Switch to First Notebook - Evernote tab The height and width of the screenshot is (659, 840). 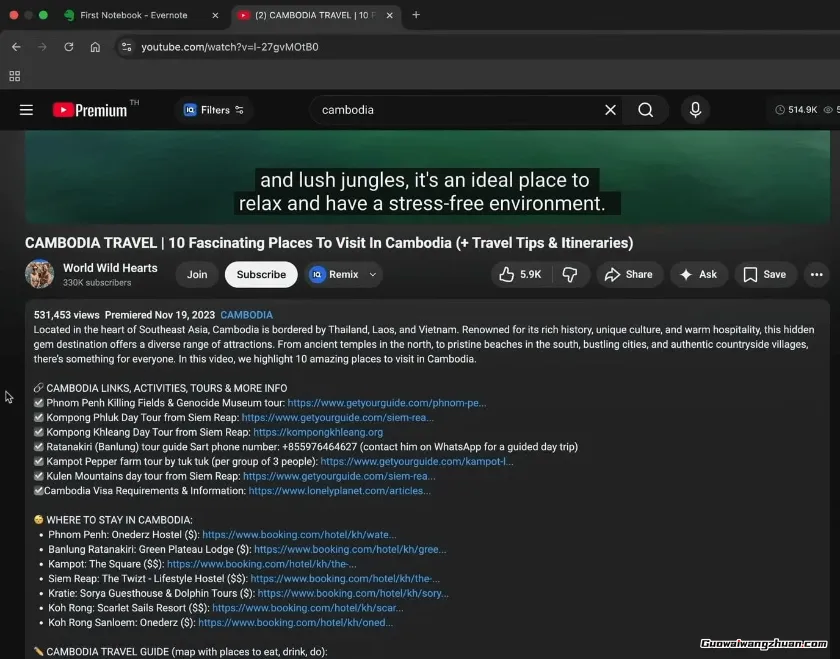(133, 15)
